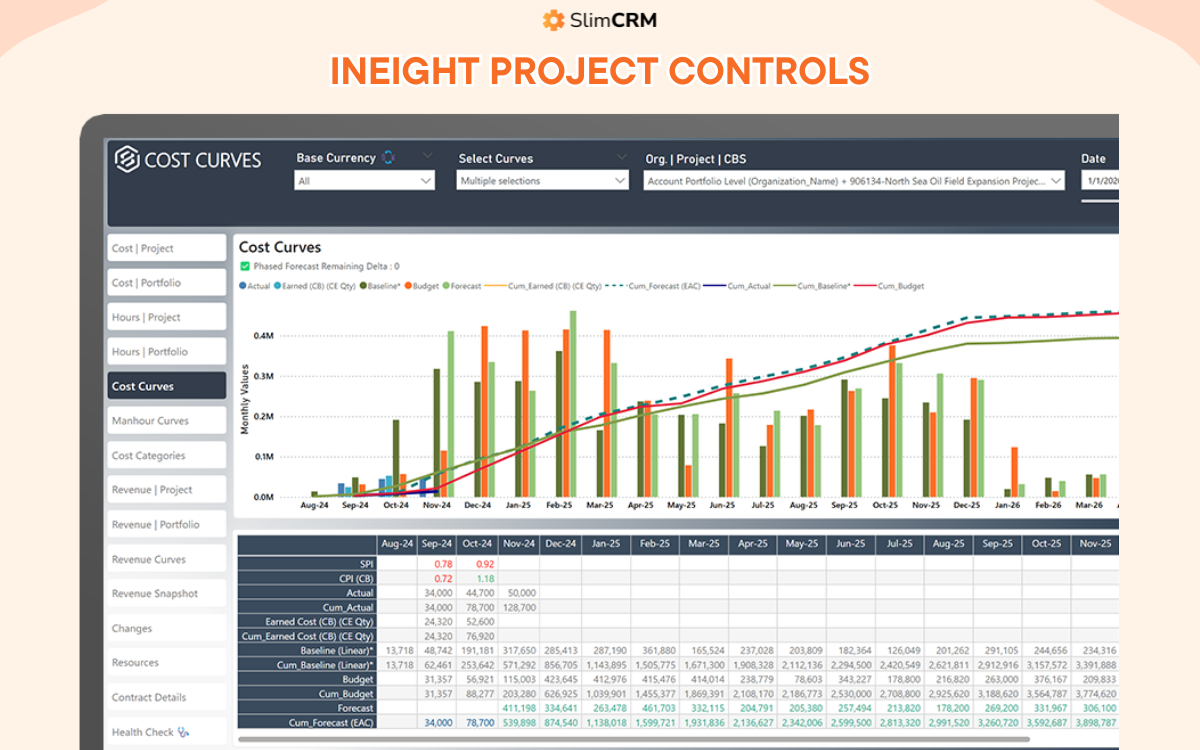
Task: Open the Base Currency dropdown
Action: (365, 181)
